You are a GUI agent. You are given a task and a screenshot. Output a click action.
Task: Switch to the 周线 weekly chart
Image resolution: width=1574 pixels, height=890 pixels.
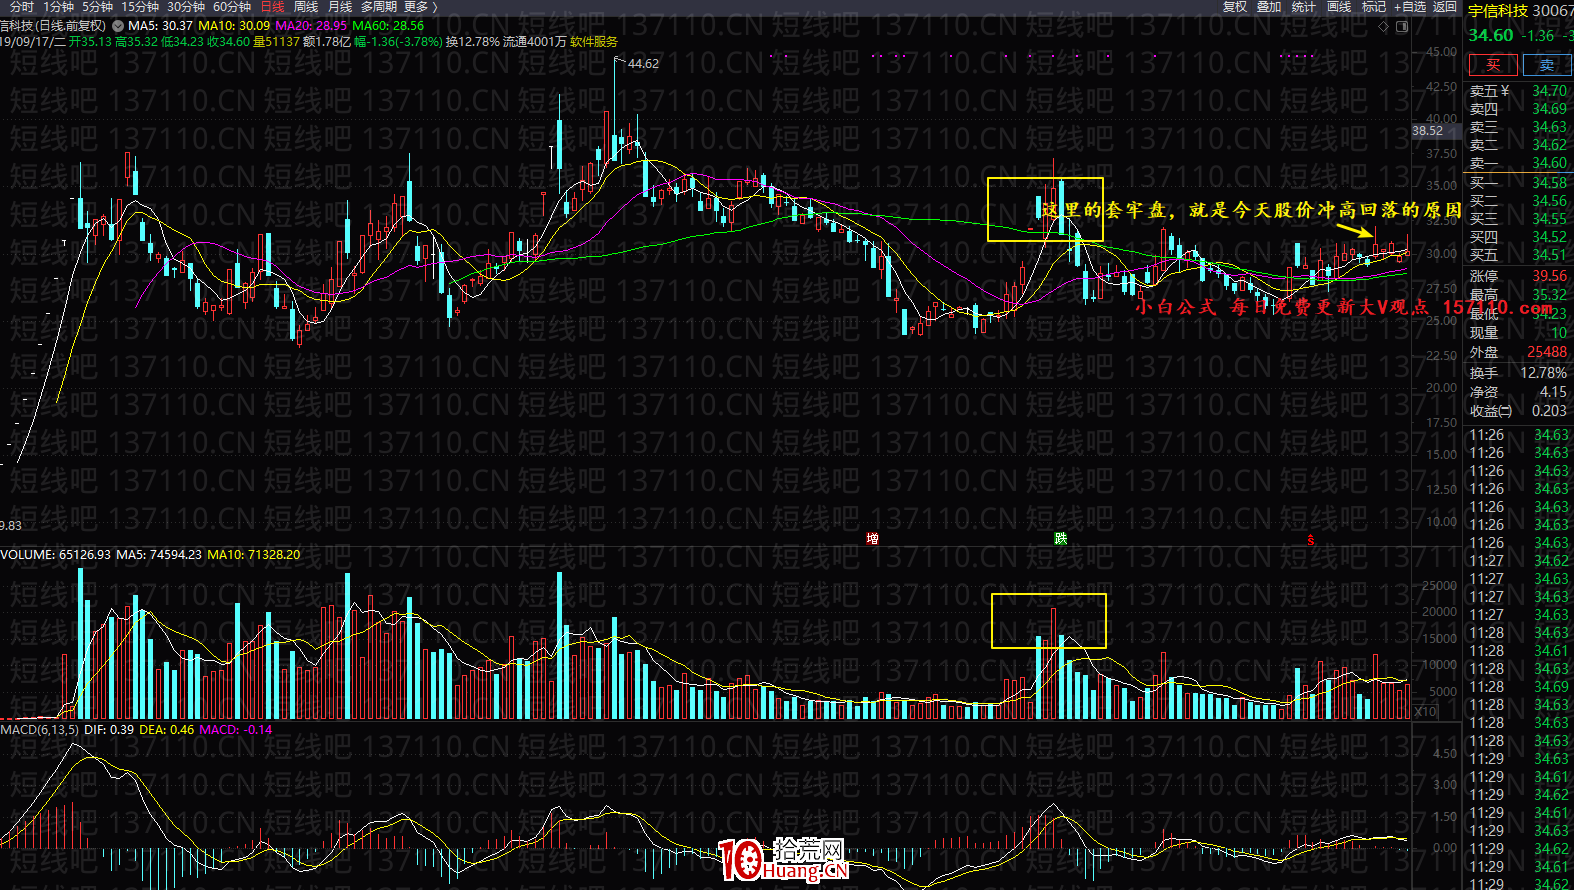[306, 7]
